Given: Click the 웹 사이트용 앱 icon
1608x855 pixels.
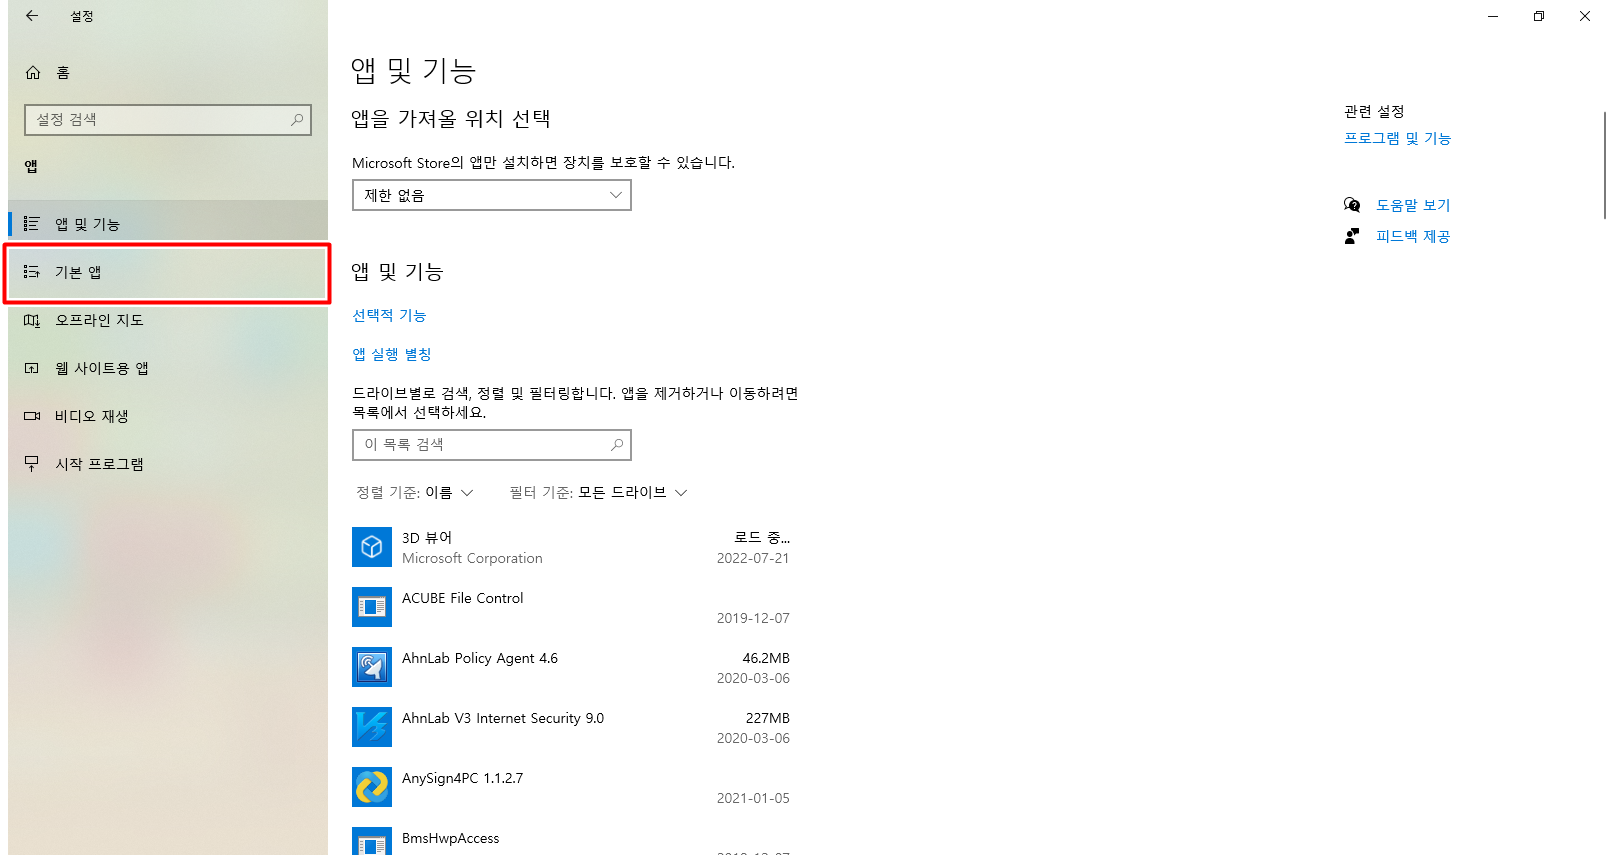Looking at the screenshot, I should pos(32,368).
